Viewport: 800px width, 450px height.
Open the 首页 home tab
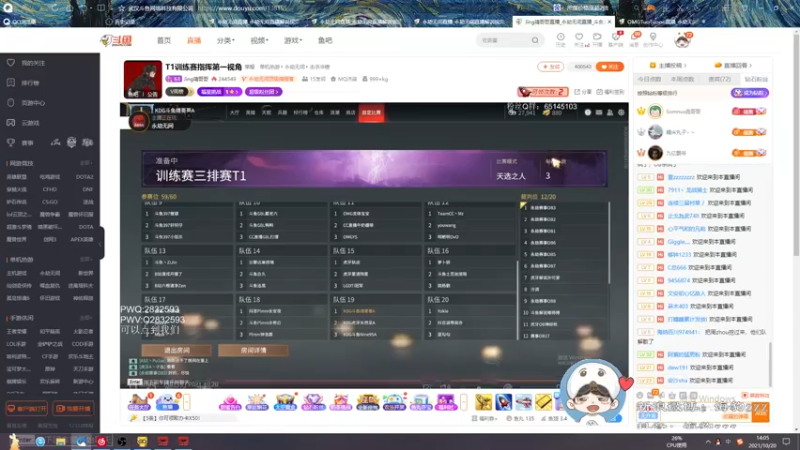point(164,40)
